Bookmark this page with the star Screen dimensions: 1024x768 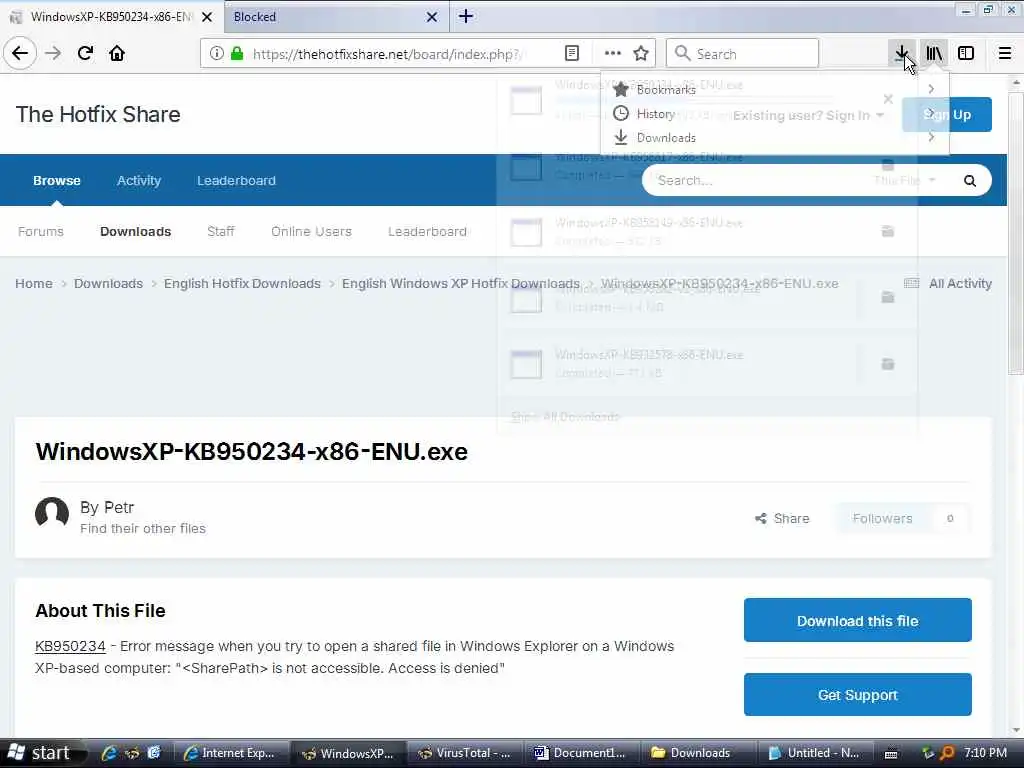coord(641,54)
